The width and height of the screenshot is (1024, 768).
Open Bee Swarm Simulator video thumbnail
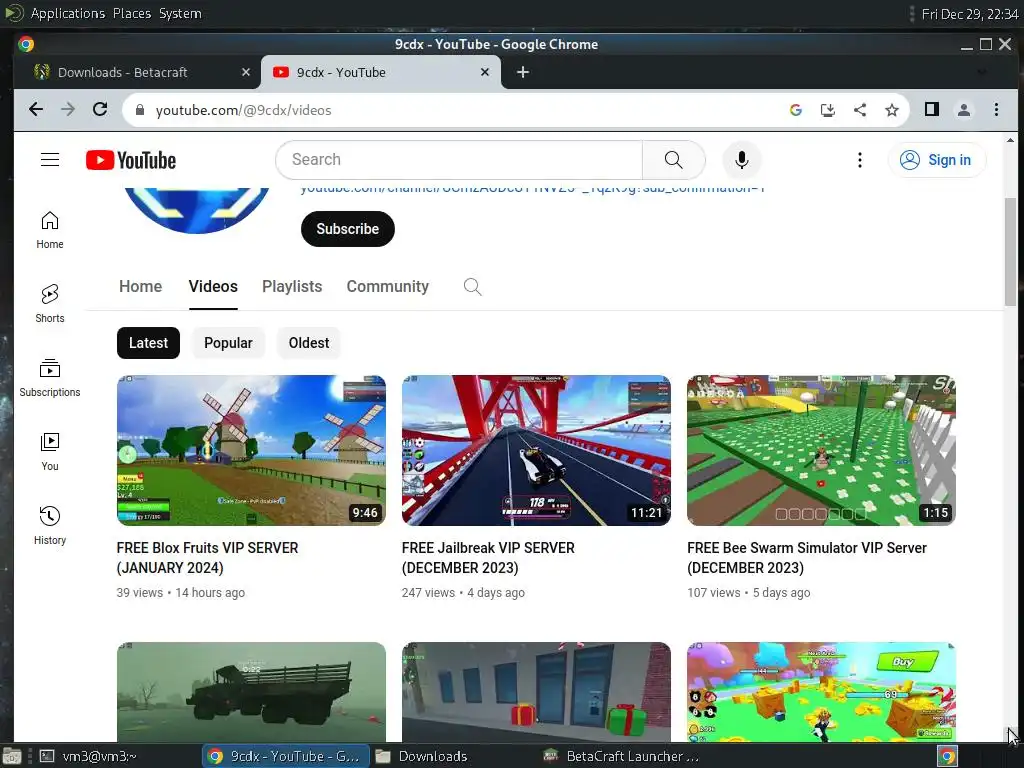point(822,450)
